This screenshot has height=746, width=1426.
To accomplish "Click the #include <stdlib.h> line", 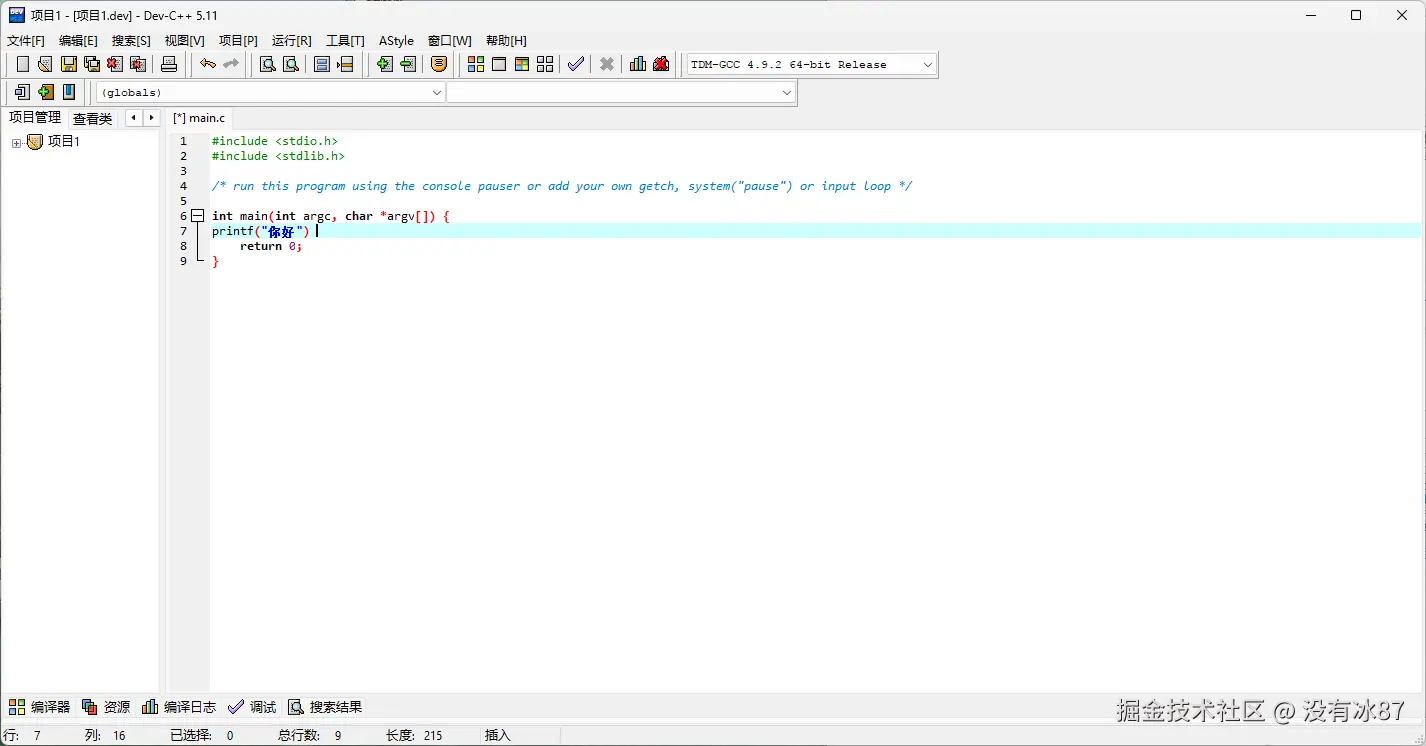I will [278, 156].
